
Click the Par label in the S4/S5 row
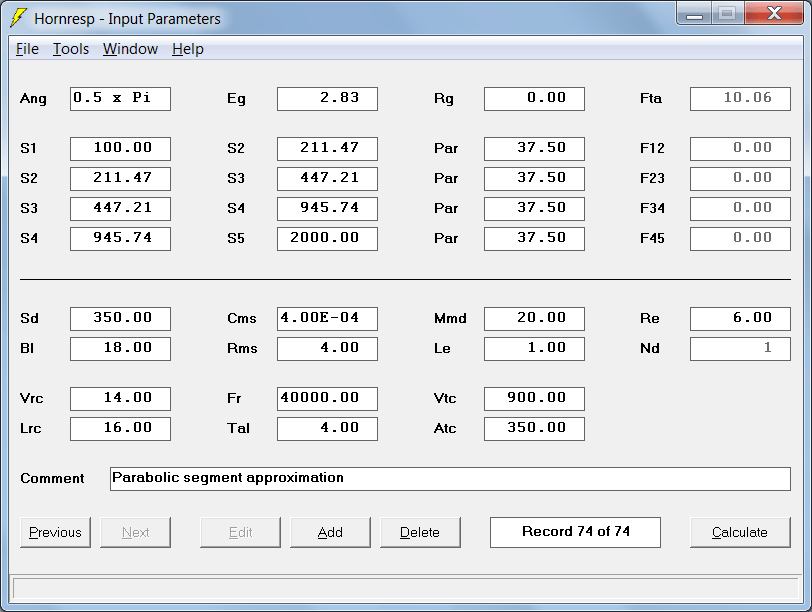coord(446,239)
